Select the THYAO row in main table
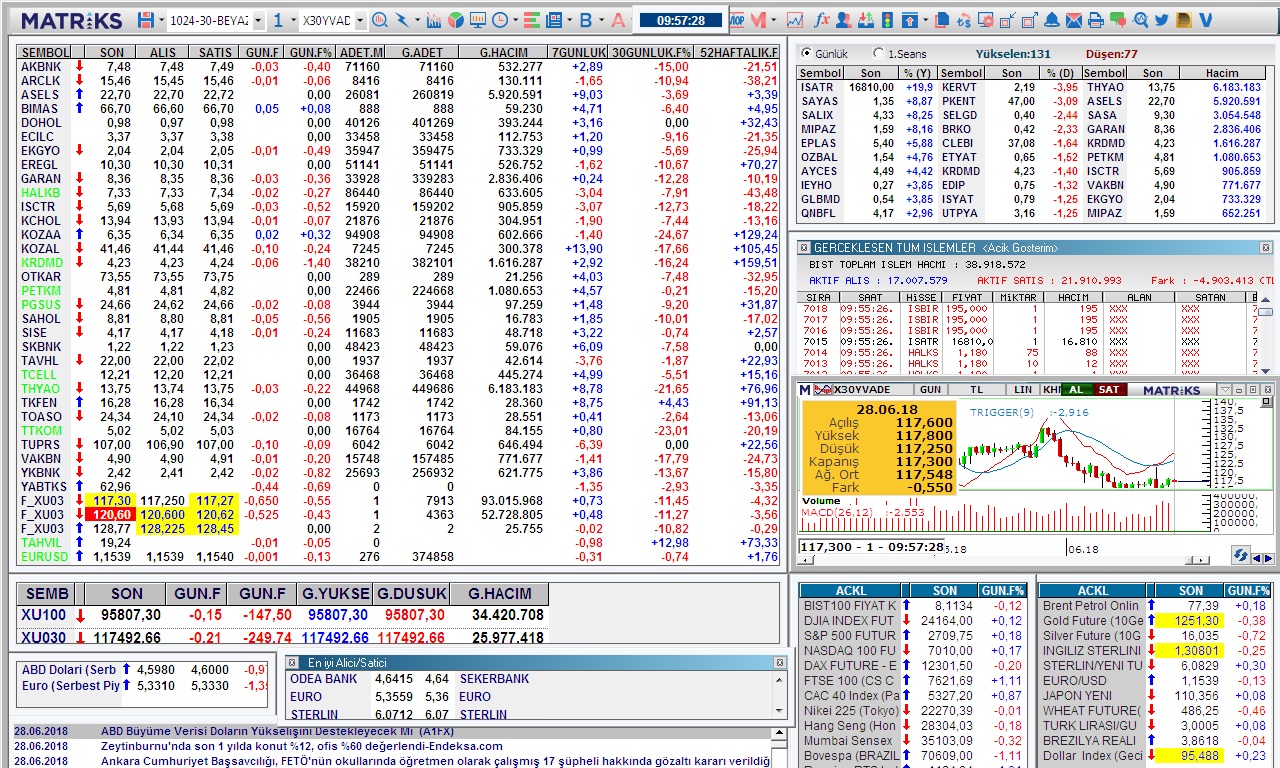 tap(399, 388)
